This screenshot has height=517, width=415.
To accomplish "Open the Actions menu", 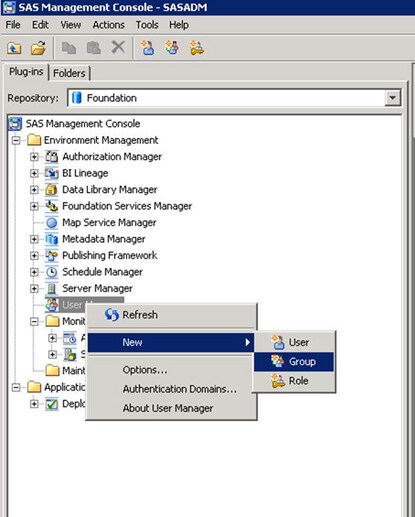I will click(x=109, y=25).
